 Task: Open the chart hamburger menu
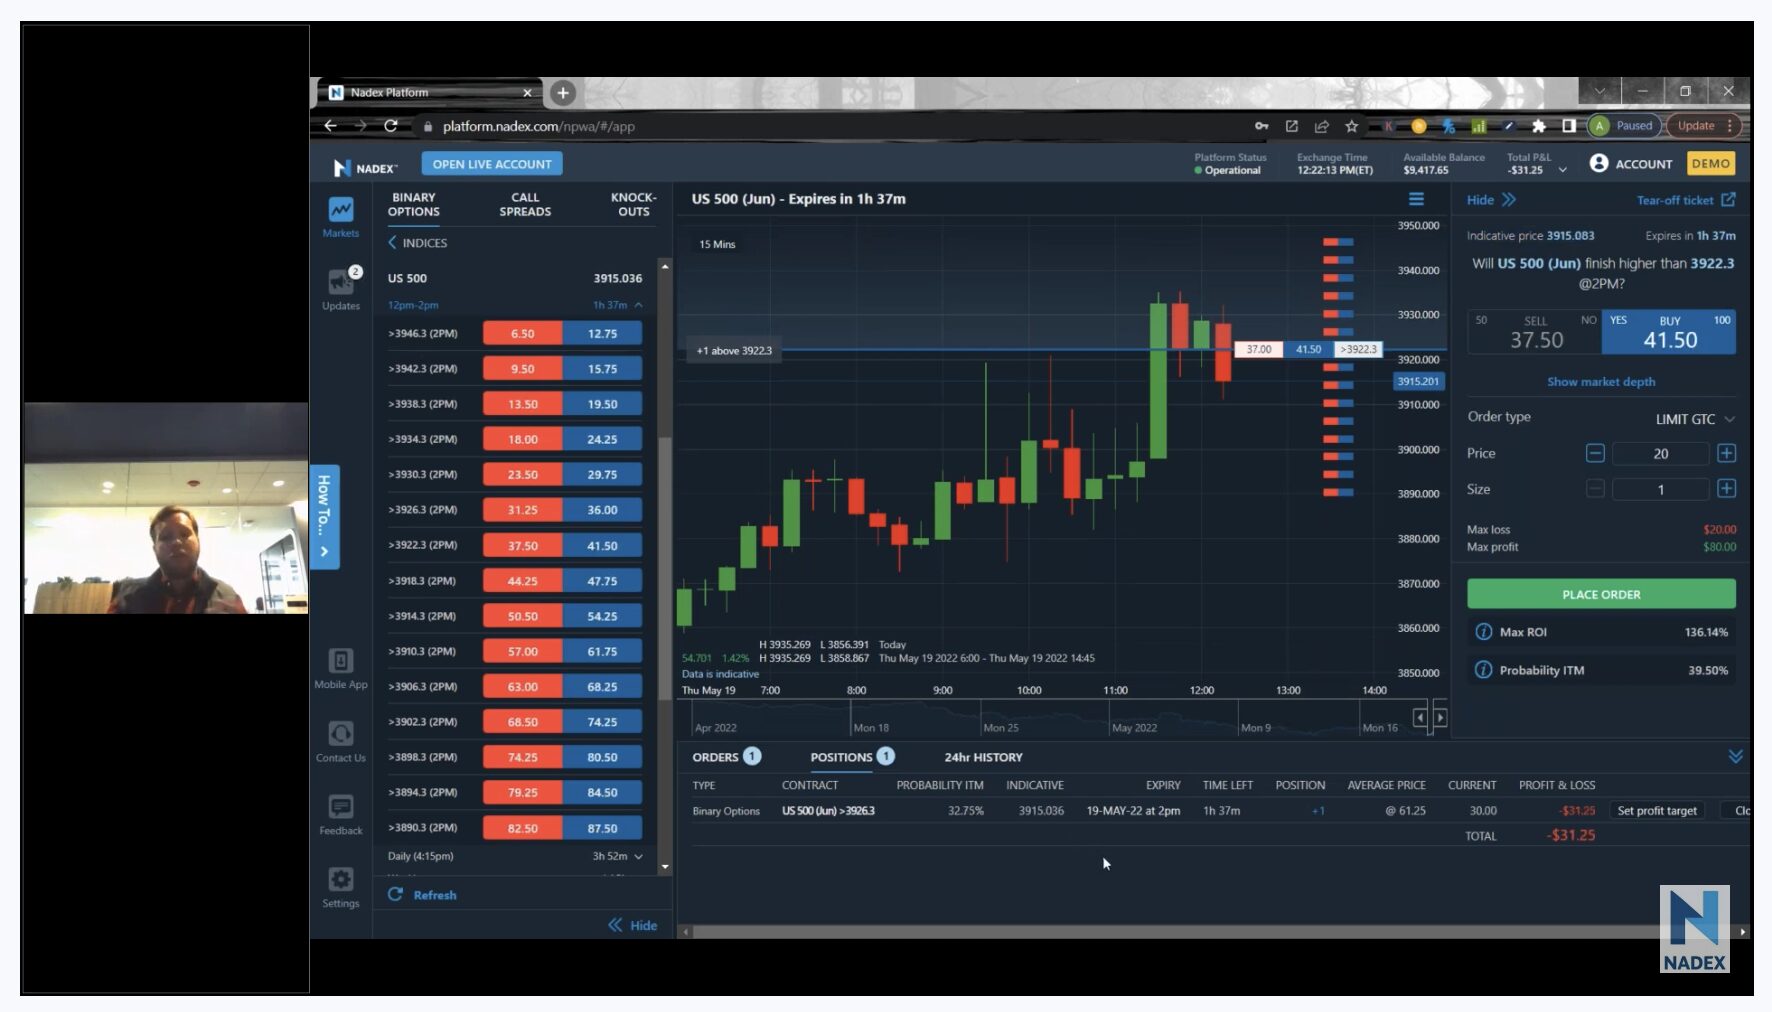[x=1415, y=198]
